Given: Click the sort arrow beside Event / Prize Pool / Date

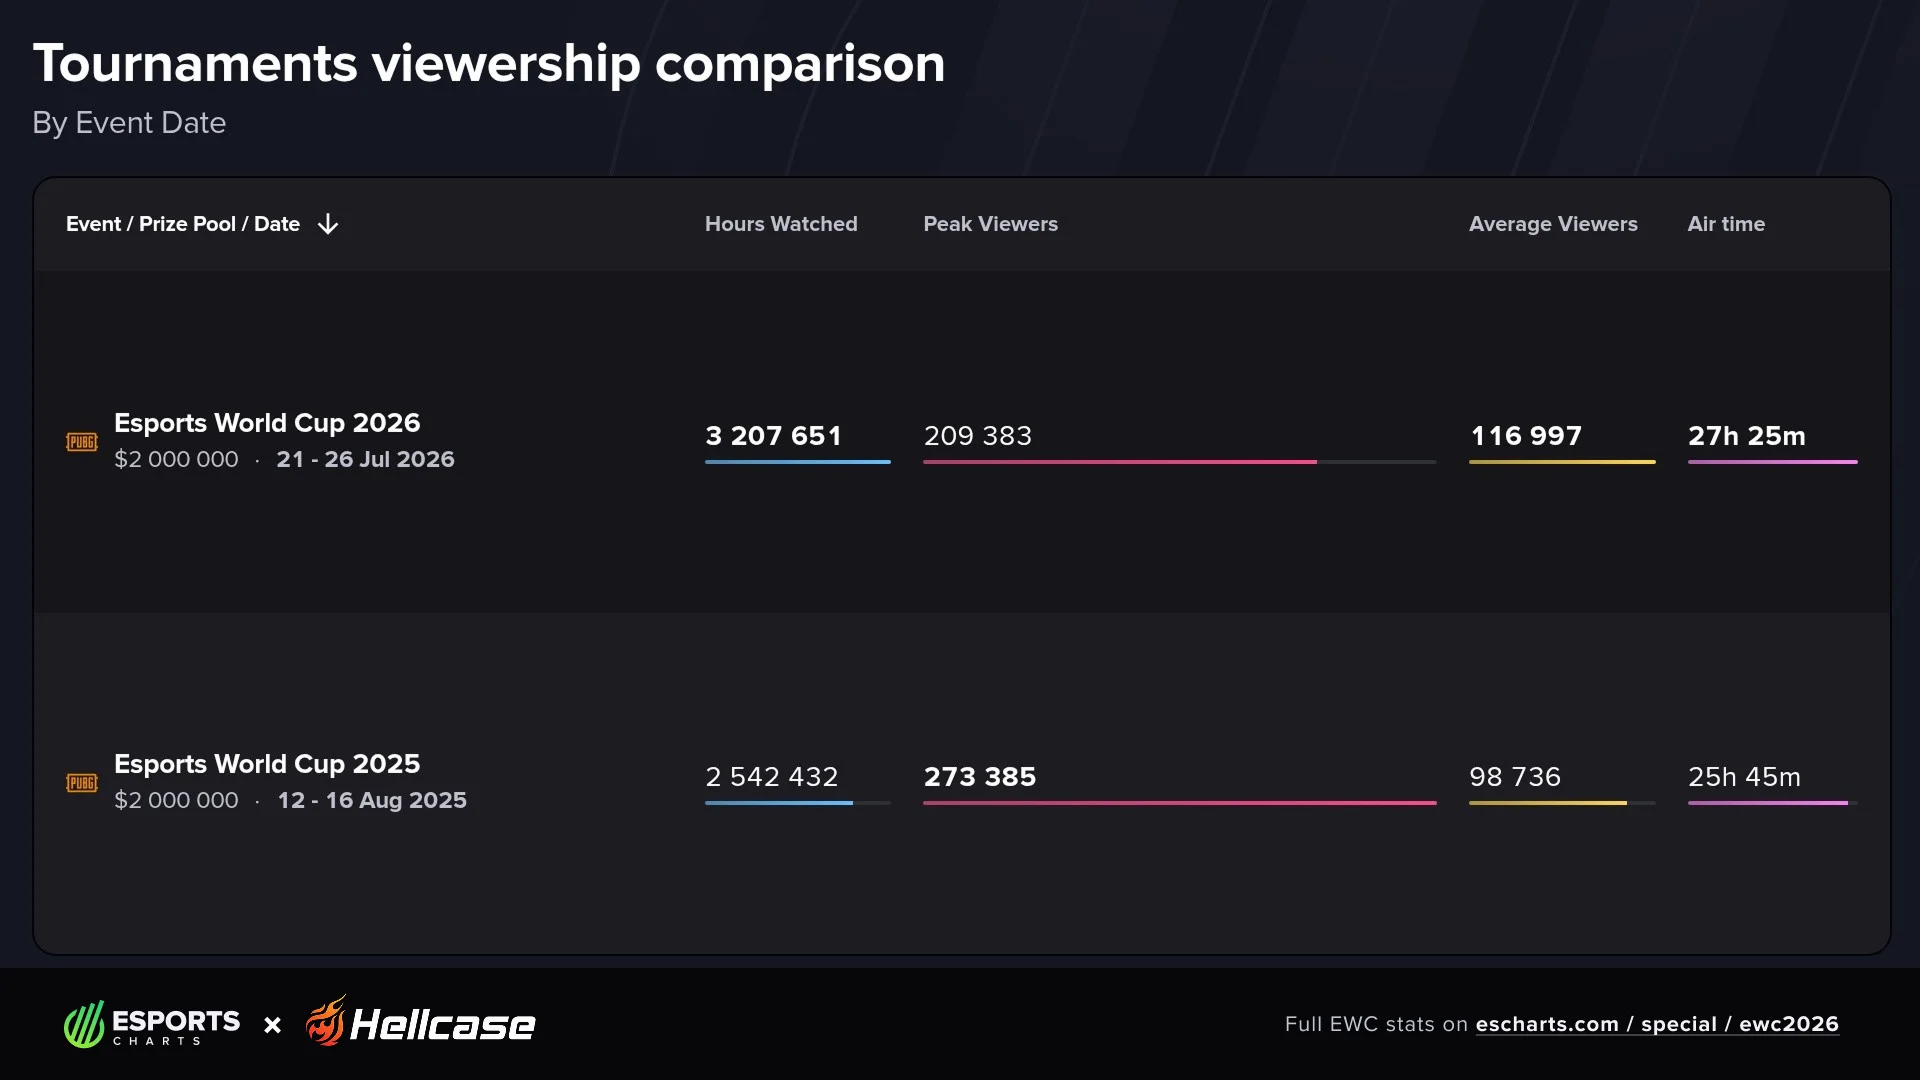Looking at the screenshot, I should point(328,224).
